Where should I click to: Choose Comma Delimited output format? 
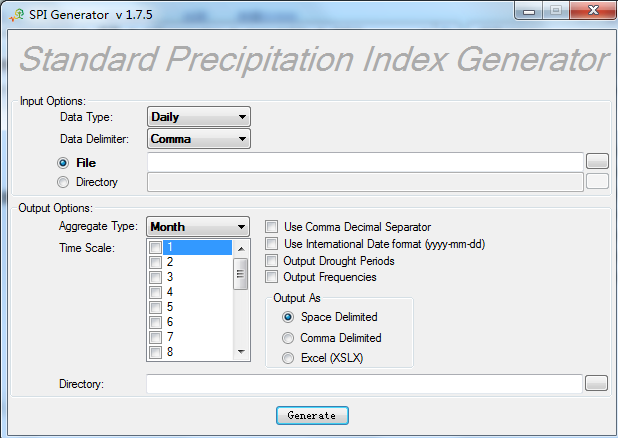coord(289,338)
